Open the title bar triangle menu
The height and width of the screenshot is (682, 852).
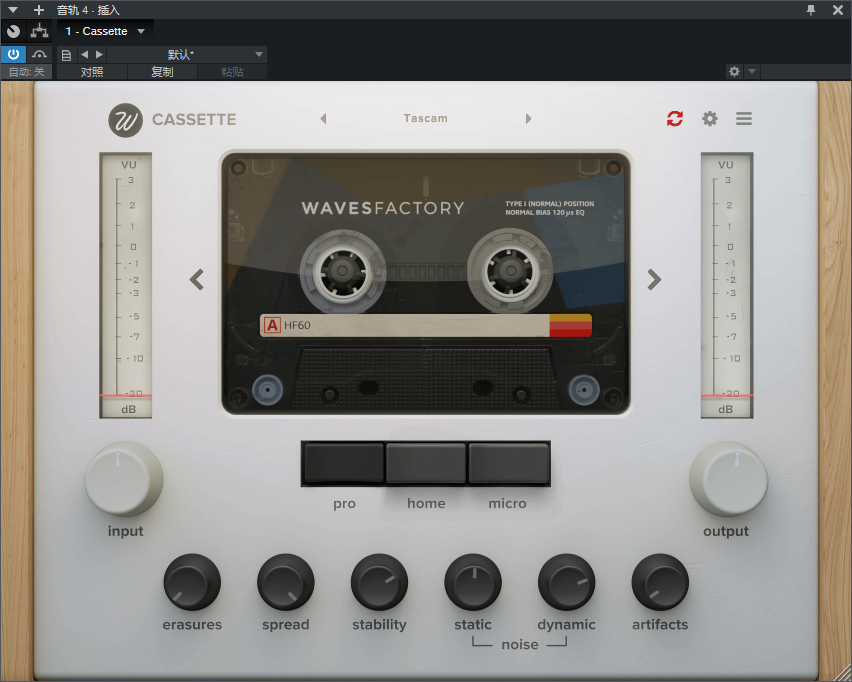point(12,10)
